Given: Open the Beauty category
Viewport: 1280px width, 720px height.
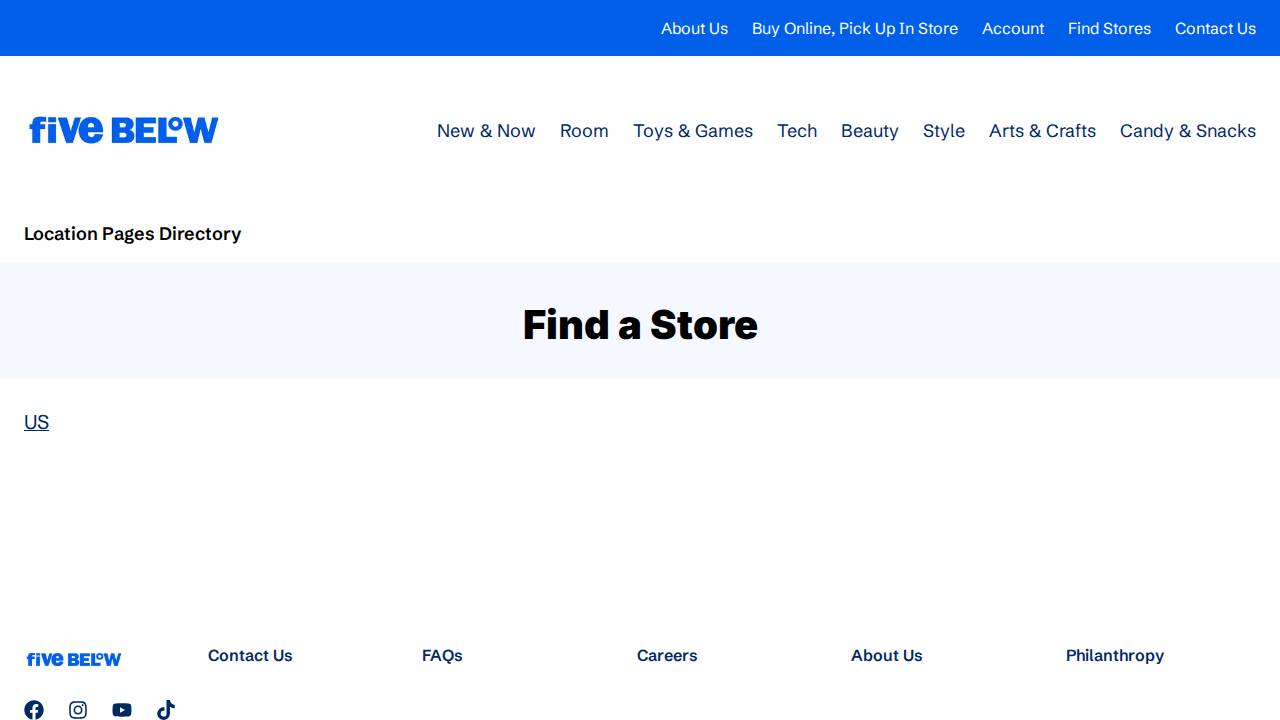Looking at the screenshot, I should [x=870, y=131].
